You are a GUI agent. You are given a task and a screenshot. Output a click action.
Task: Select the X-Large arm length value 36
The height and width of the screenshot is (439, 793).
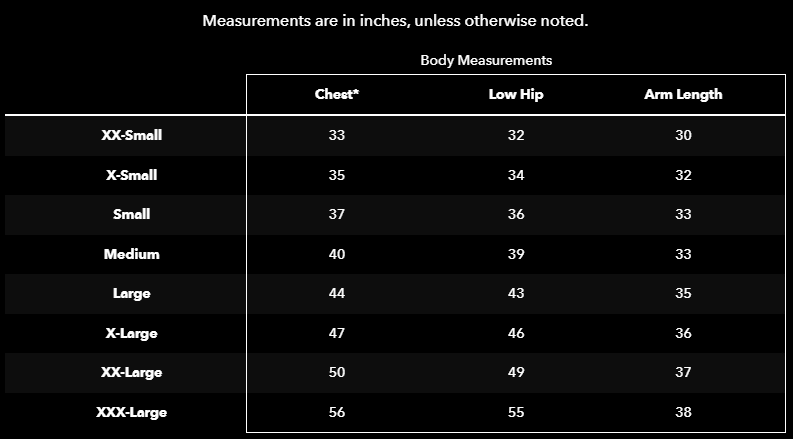pos(684,333)
